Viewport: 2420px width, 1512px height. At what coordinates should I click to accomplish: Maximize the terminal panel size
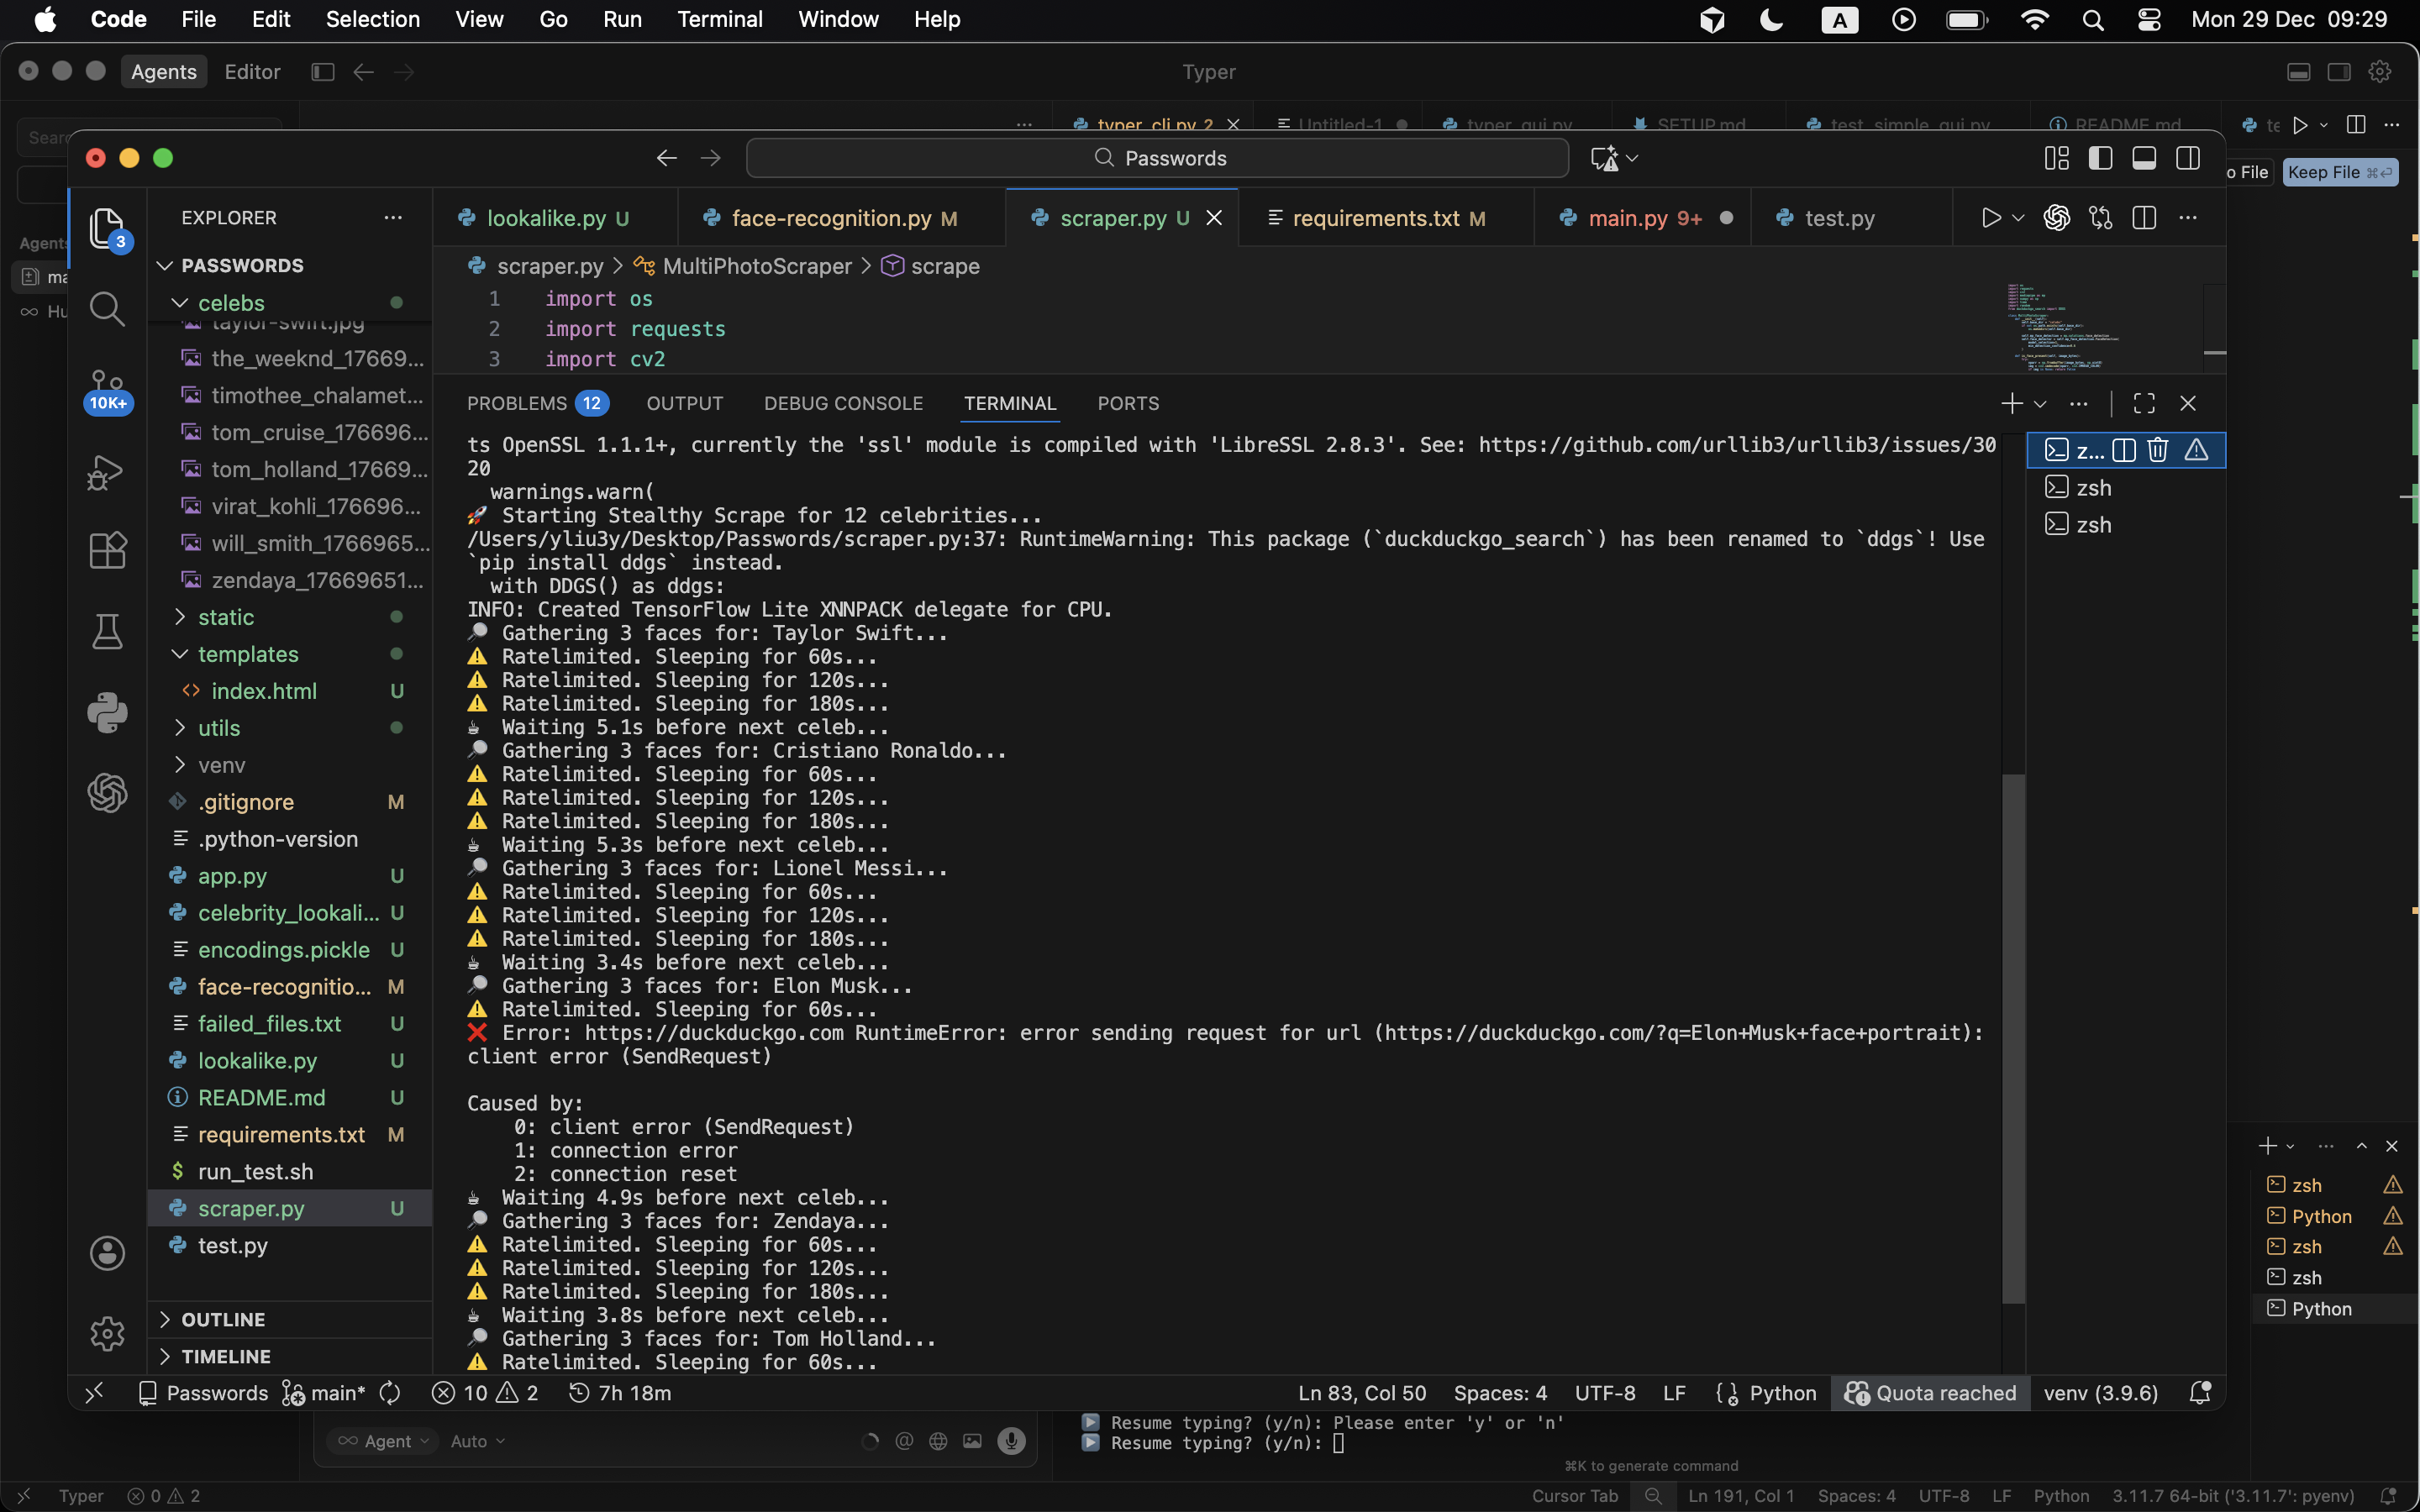2144,403
